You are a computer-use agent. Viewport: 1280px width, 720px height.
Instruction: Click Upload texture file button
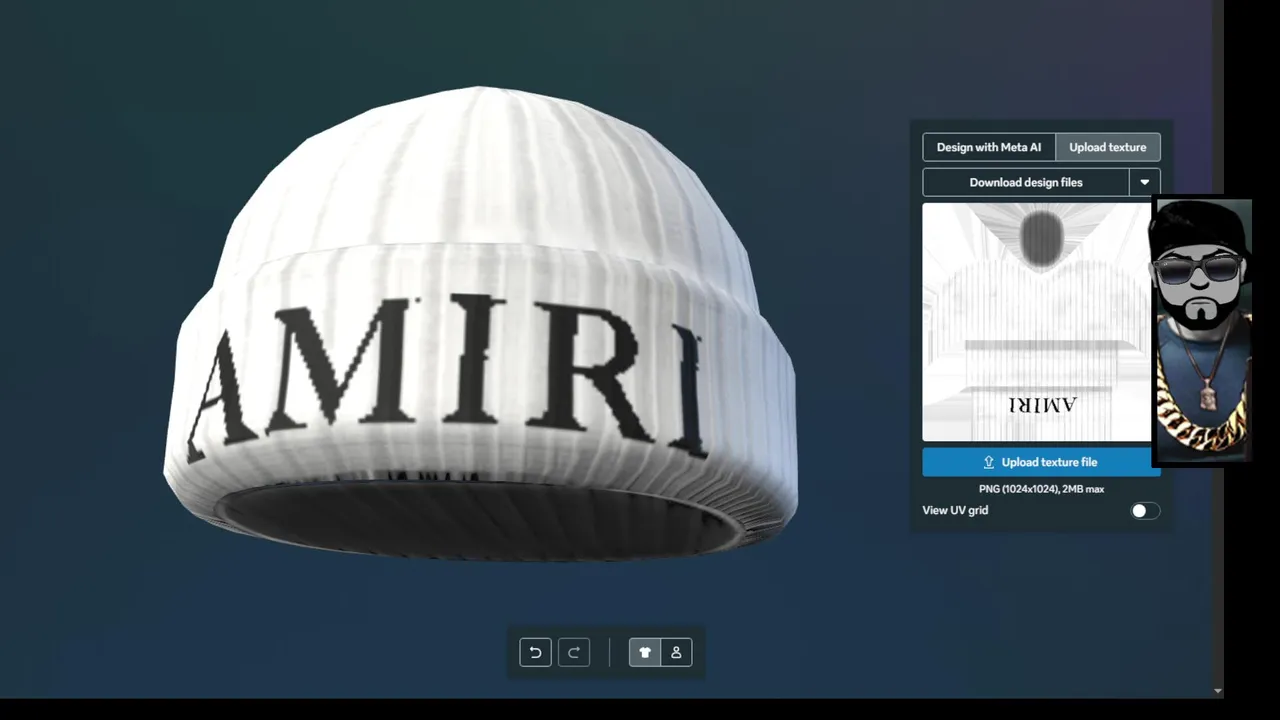(1041, 462)
